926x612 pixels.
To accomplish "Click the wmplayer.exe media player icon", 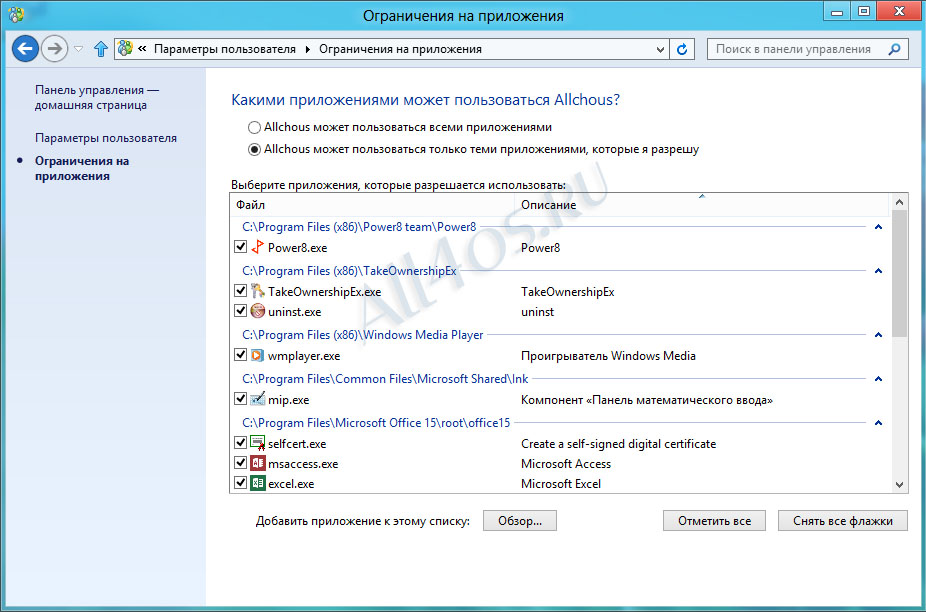I will coord(257,355).
